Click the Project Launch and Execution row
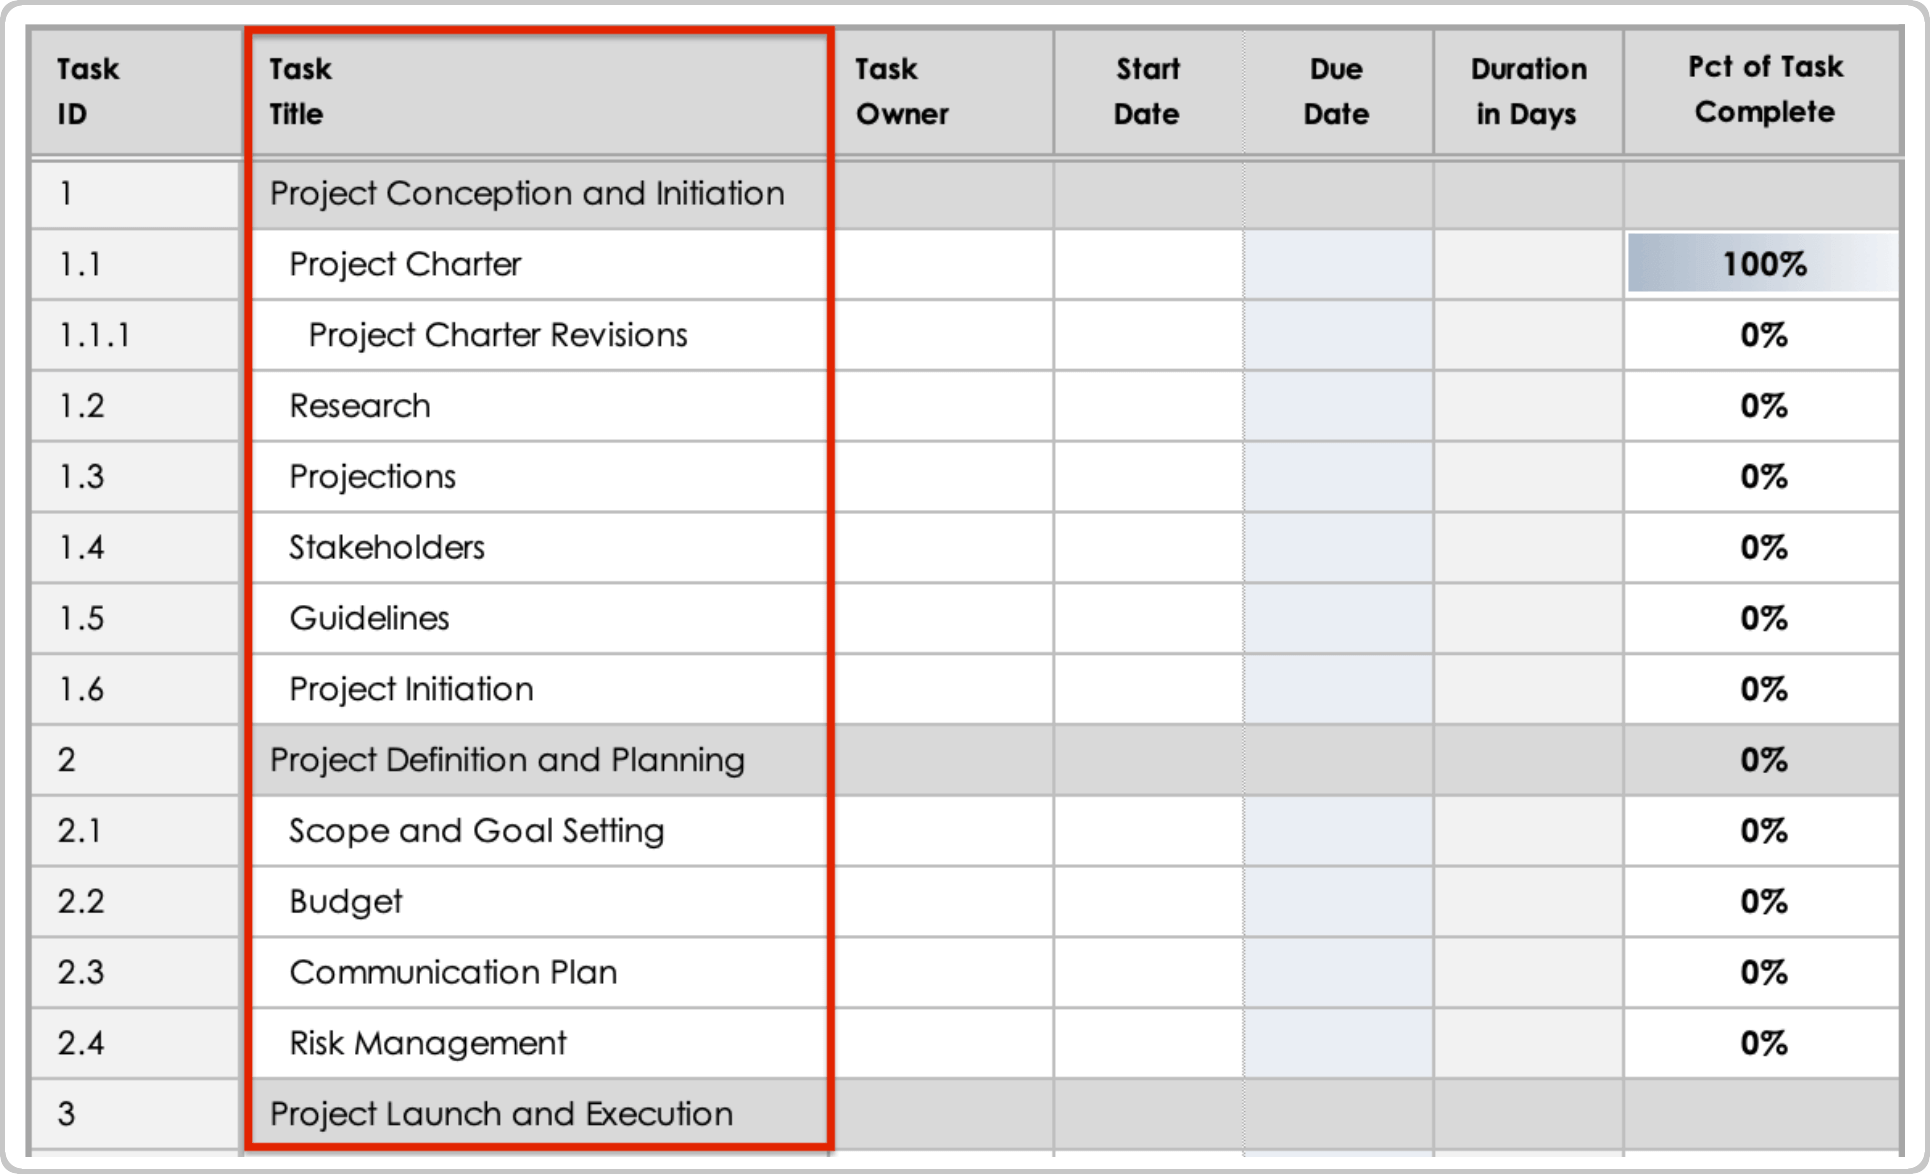This screenshot has width=1930, height=1174. [x=500, y=1113]
